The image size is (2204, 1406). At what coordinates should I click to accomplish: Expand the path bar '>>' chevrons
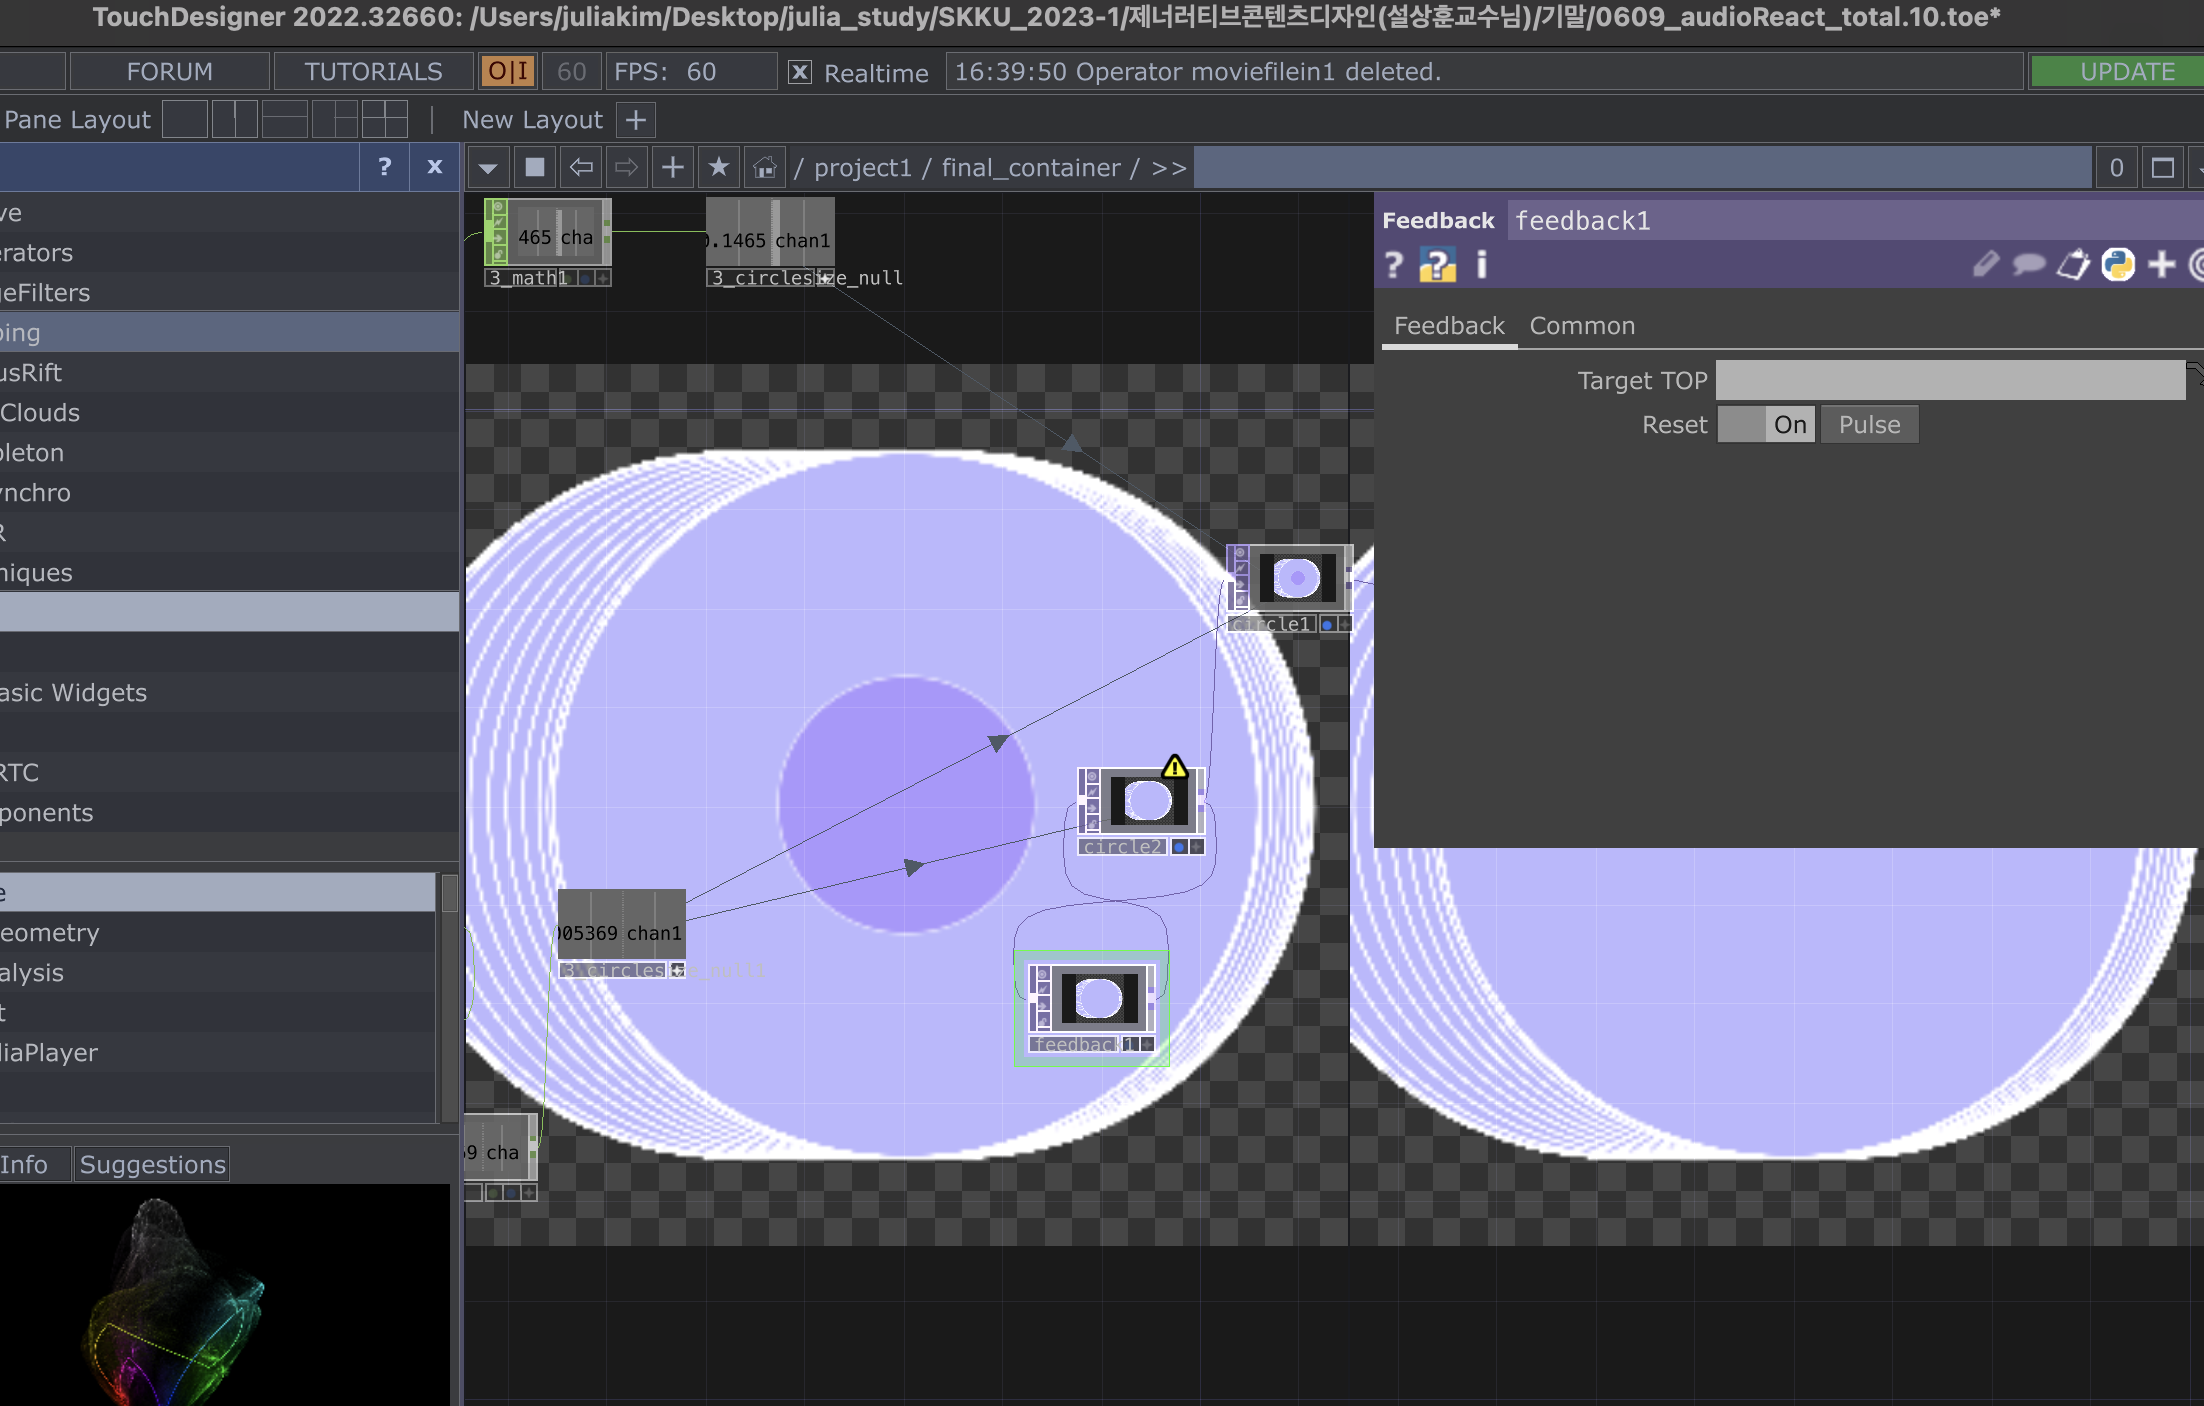pyautogui.click(x=1168, y=168)
